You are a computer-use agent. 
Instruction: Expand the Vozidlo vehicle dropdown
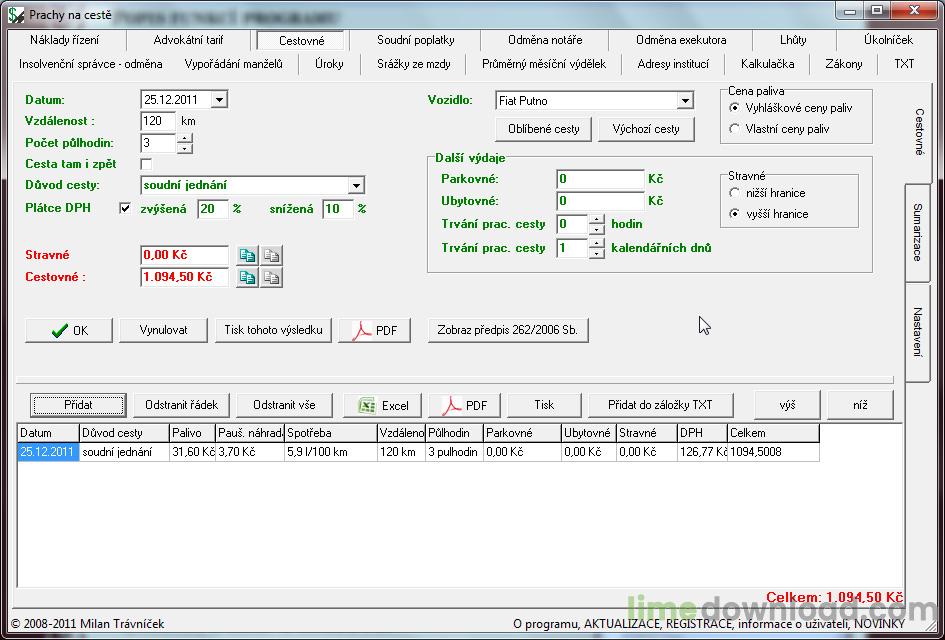[x=684, y=101]
